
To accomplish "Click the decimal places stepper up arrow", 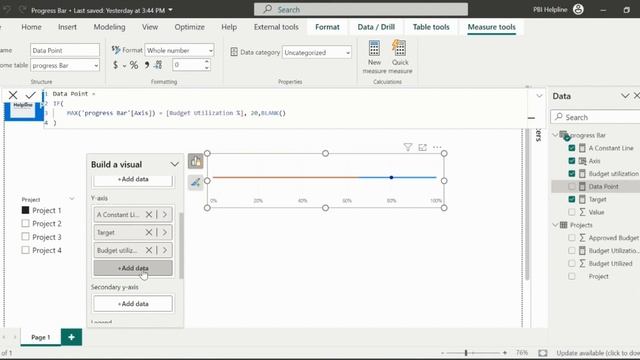I will (x=207, y=62).
